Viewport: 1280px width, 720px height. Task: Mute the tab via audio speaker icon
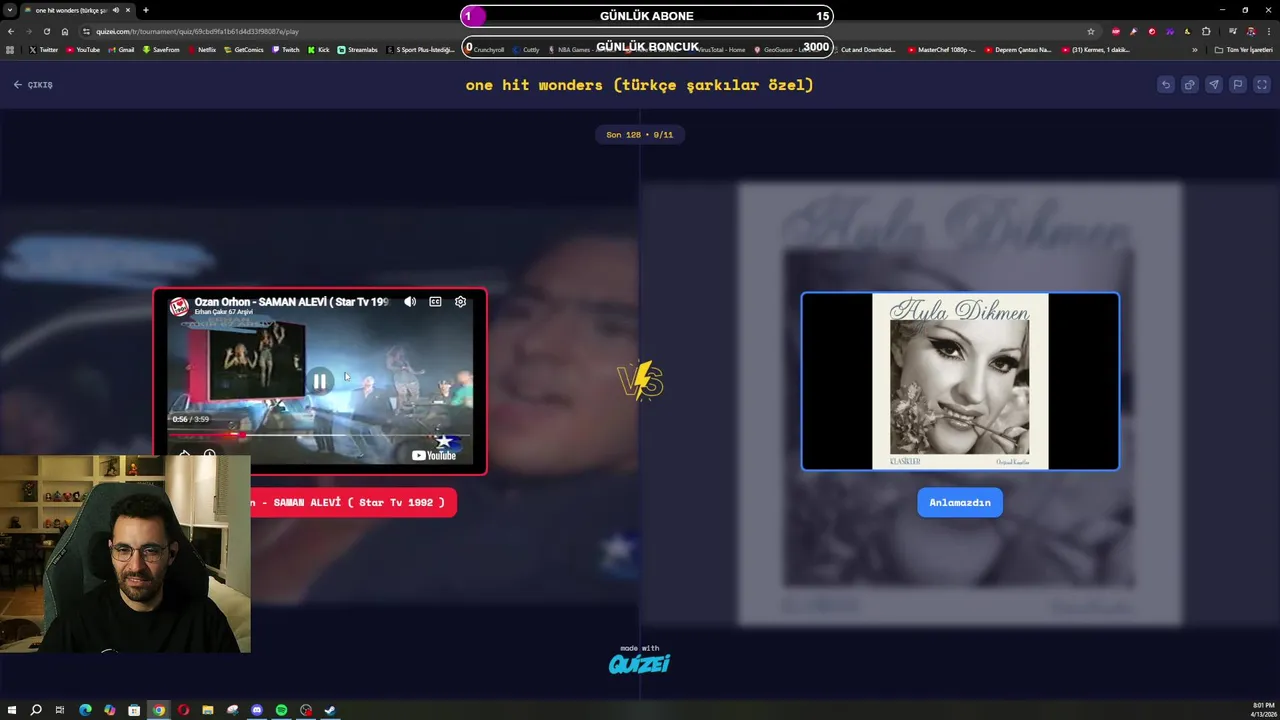116,10
